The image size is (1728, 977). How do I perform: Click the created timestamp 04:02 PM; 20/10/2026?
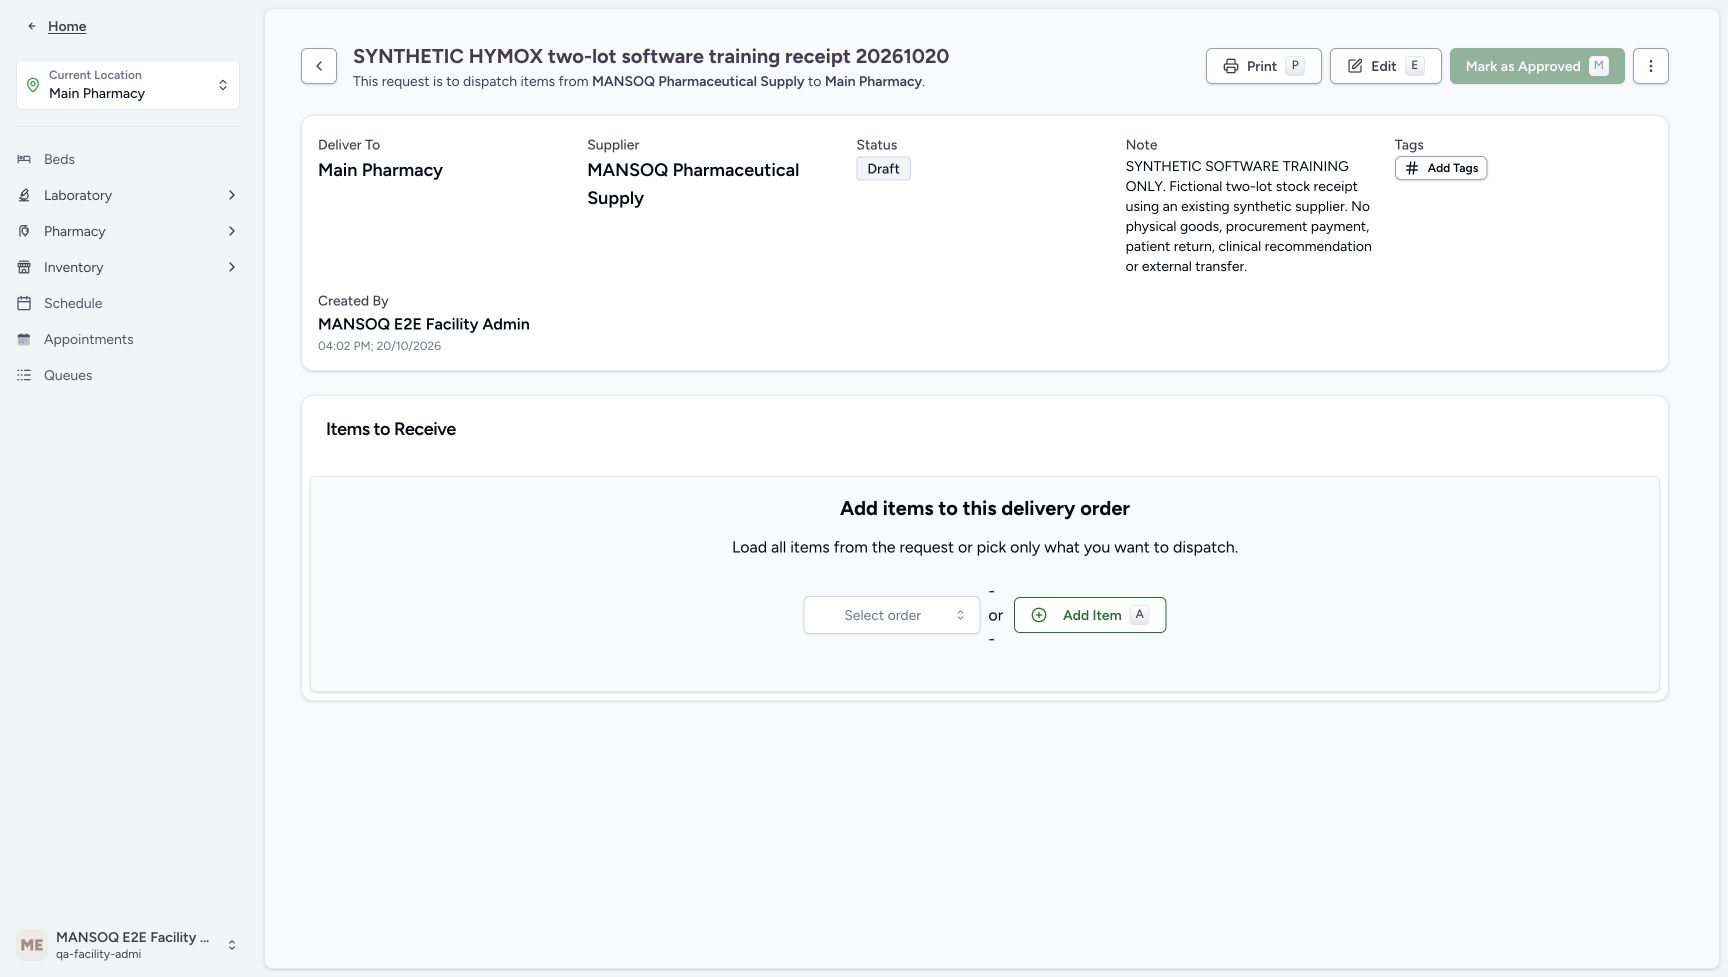click(379, 346)
